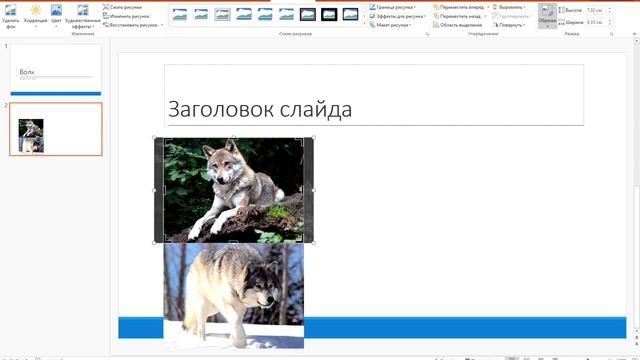The height and width of the screenshot is (360, 640).
Task: Expand the picture styles gallery More arrow
Action: click(364, 24)
